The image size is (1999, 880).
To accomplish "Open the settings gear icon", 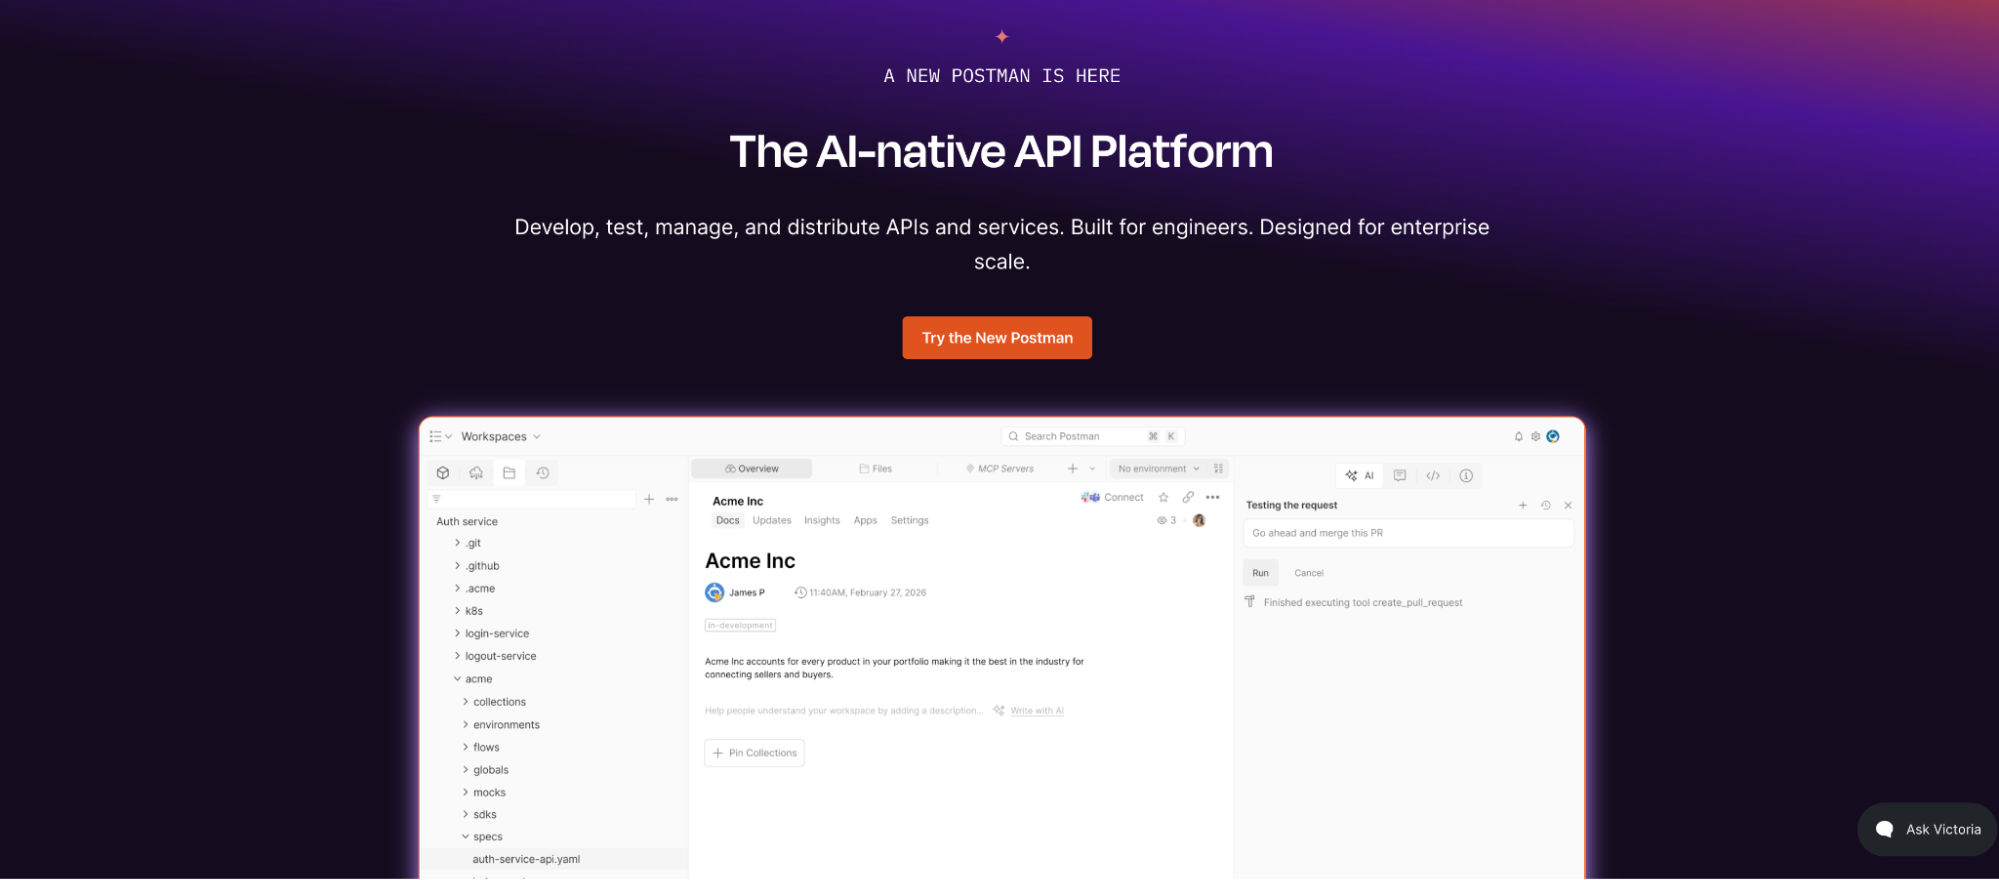I will pyautogui.click(x=1535, y=436).
